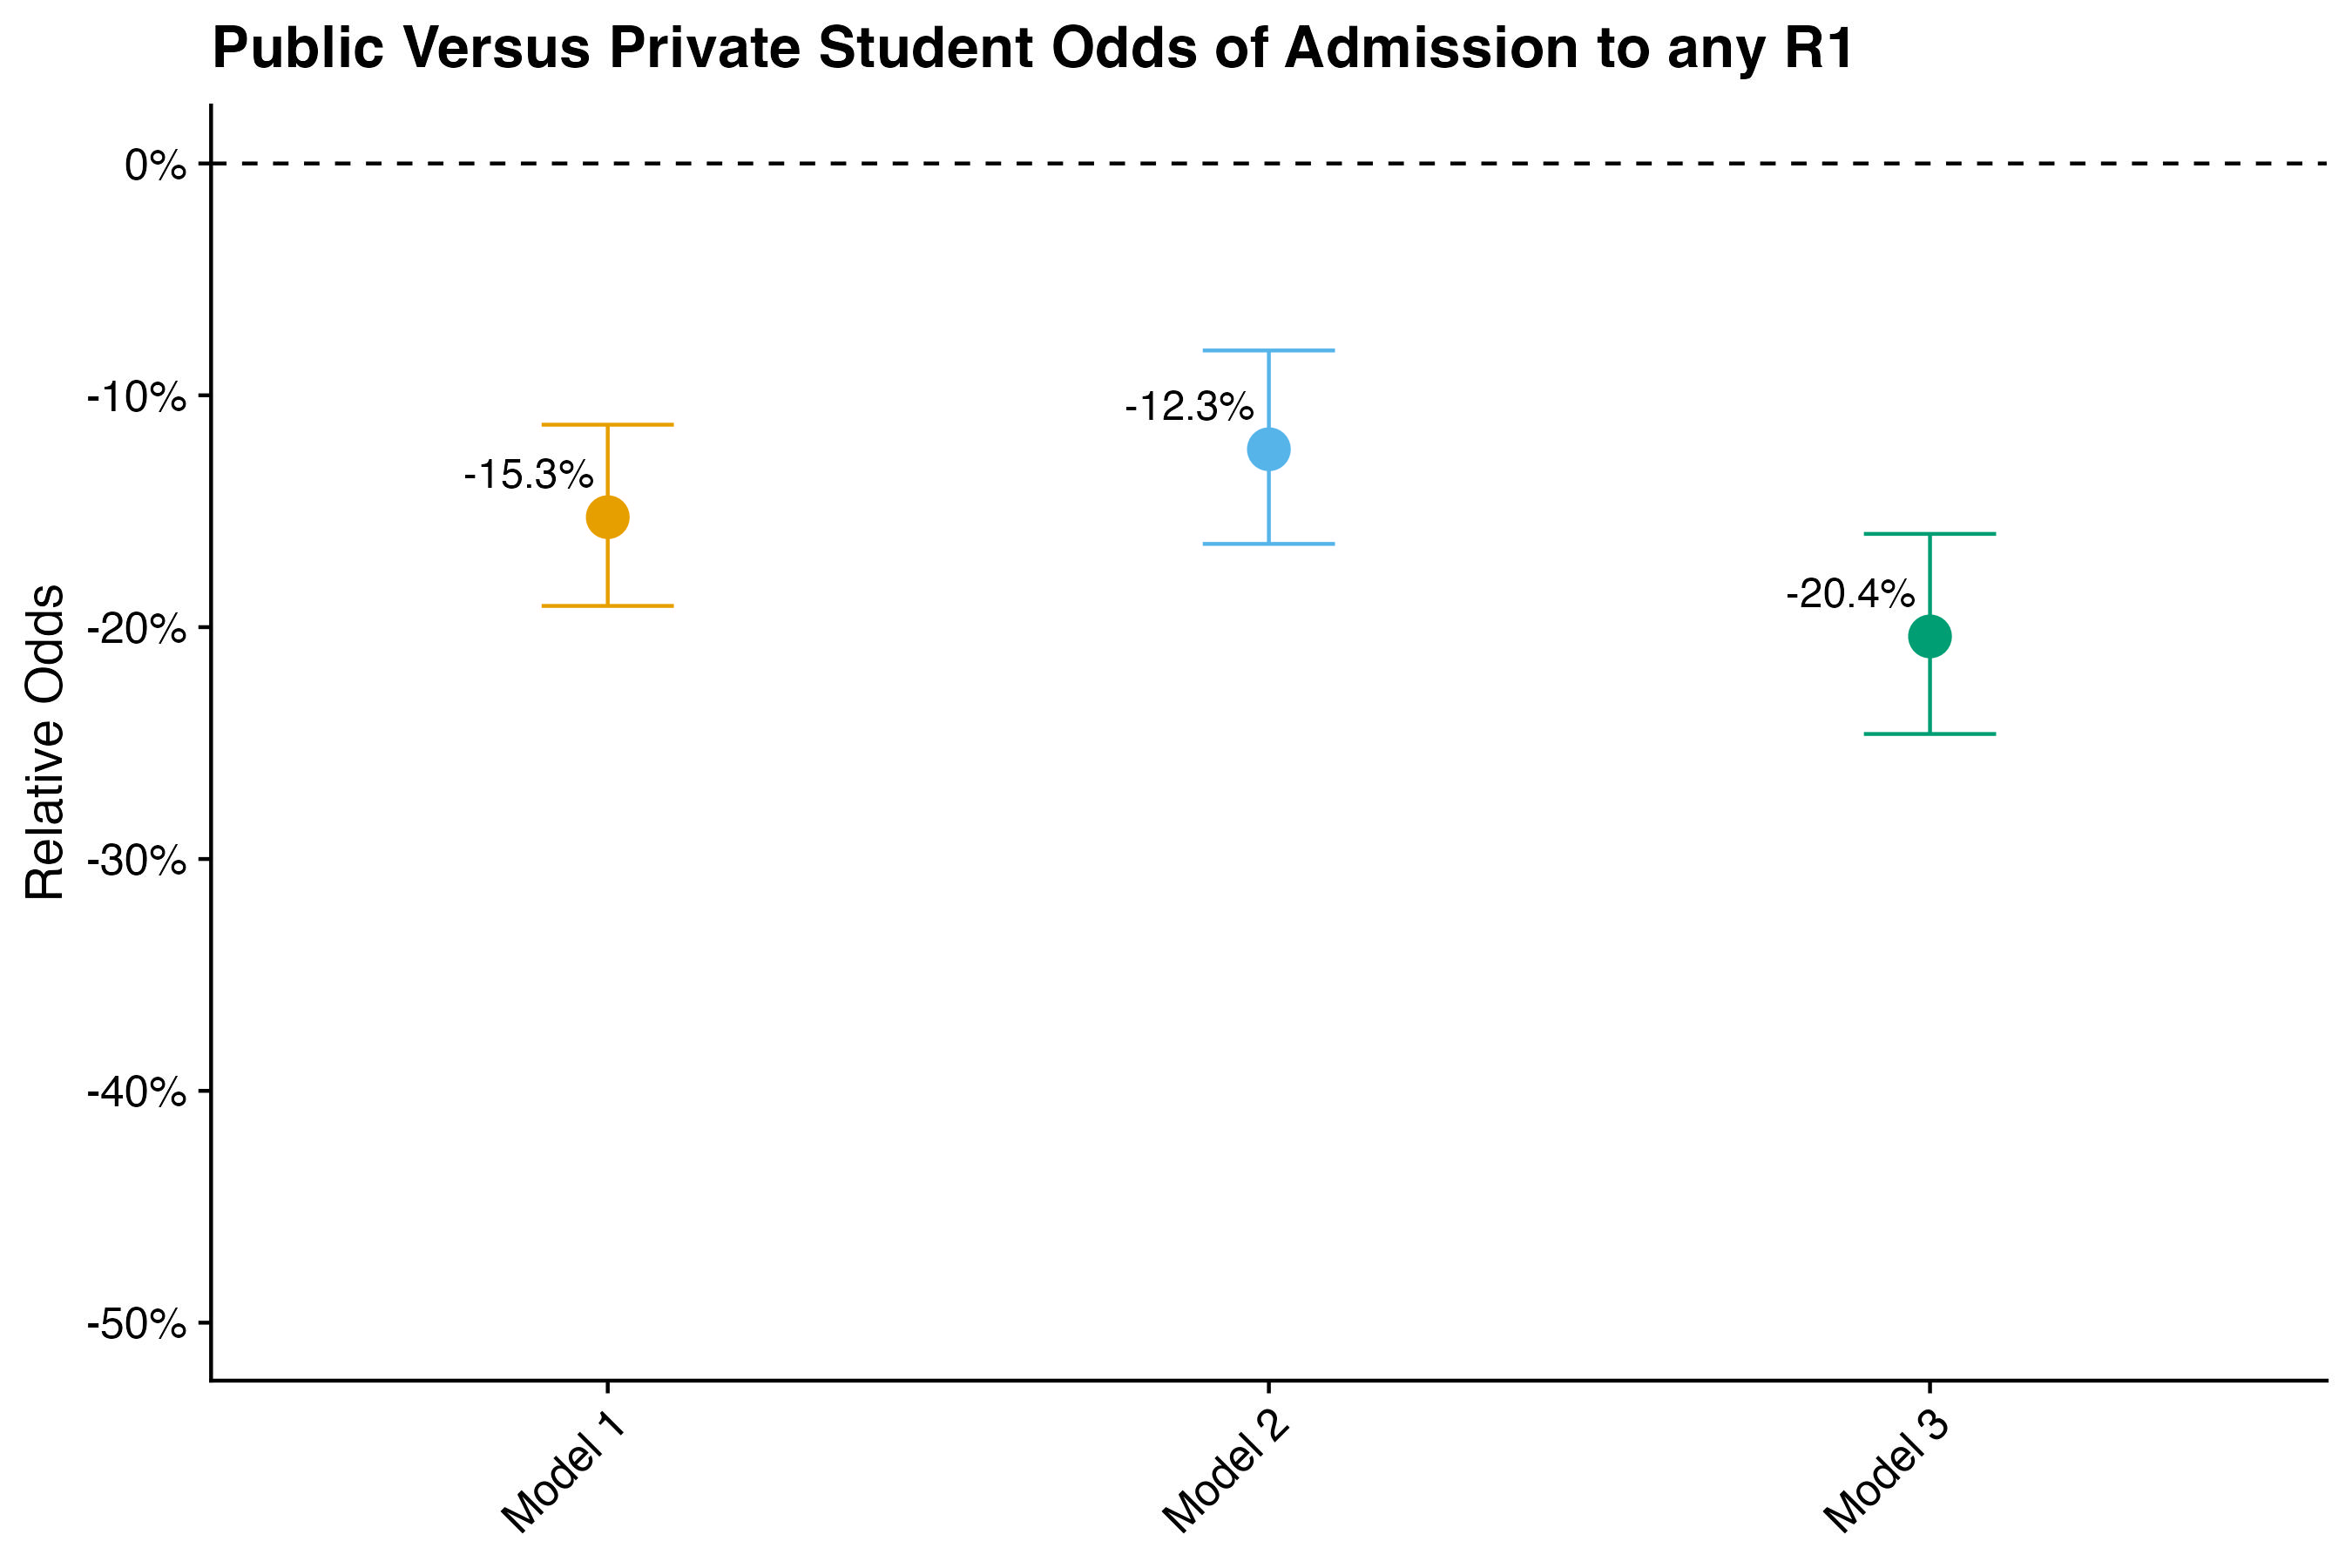Click the chart title text
Viewport: 2352px width, 1568px height.
pos(1031,48)
